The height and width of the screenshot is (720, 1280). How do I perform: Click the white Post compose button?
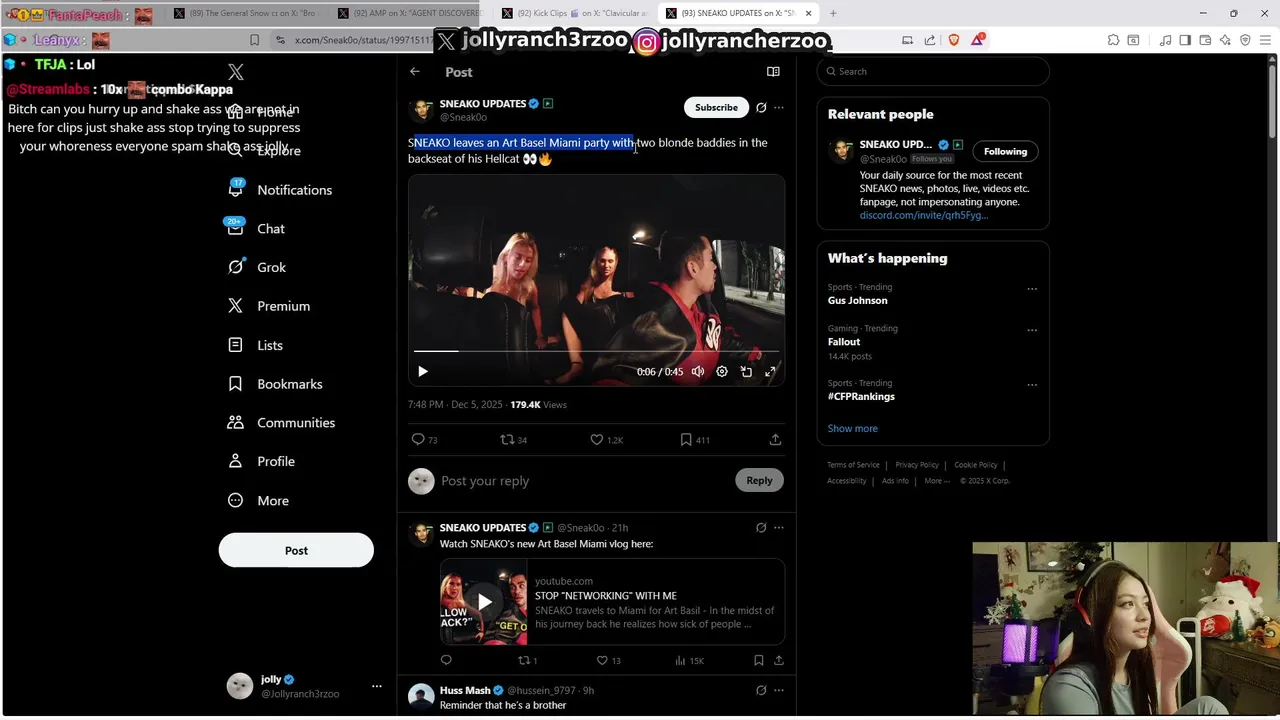click(x=296, y=550)
